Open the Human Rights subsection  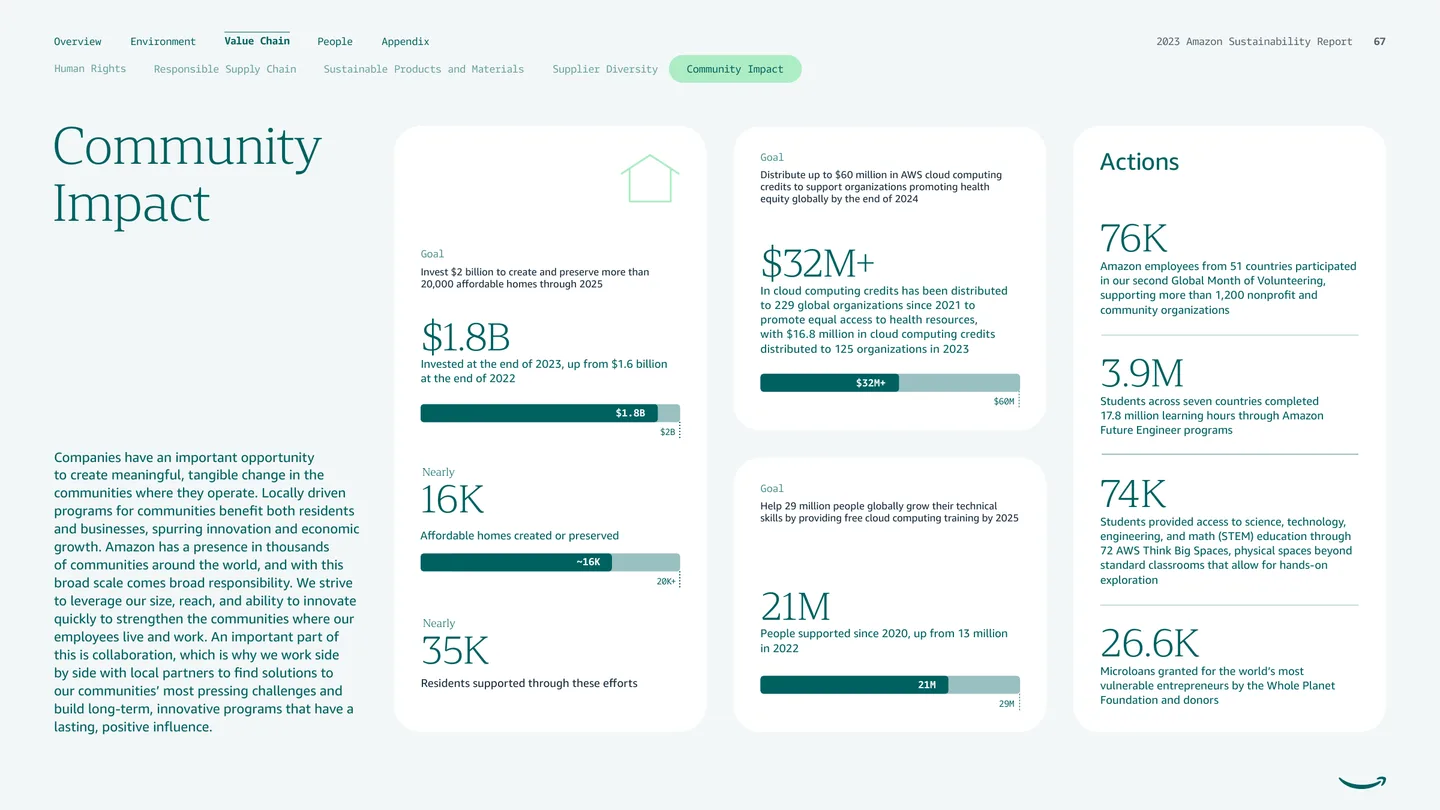tap(90, 69)
